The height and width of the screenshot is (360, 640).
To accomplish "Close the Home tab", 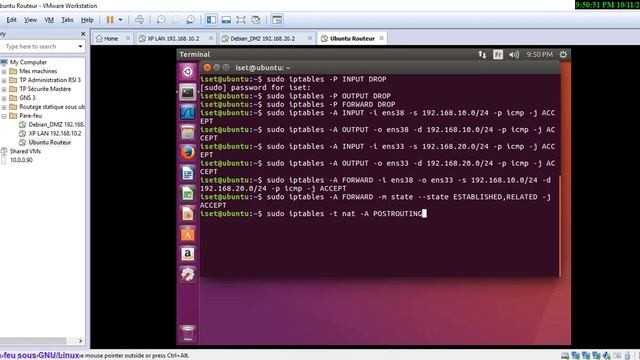I will coord(128,38).
